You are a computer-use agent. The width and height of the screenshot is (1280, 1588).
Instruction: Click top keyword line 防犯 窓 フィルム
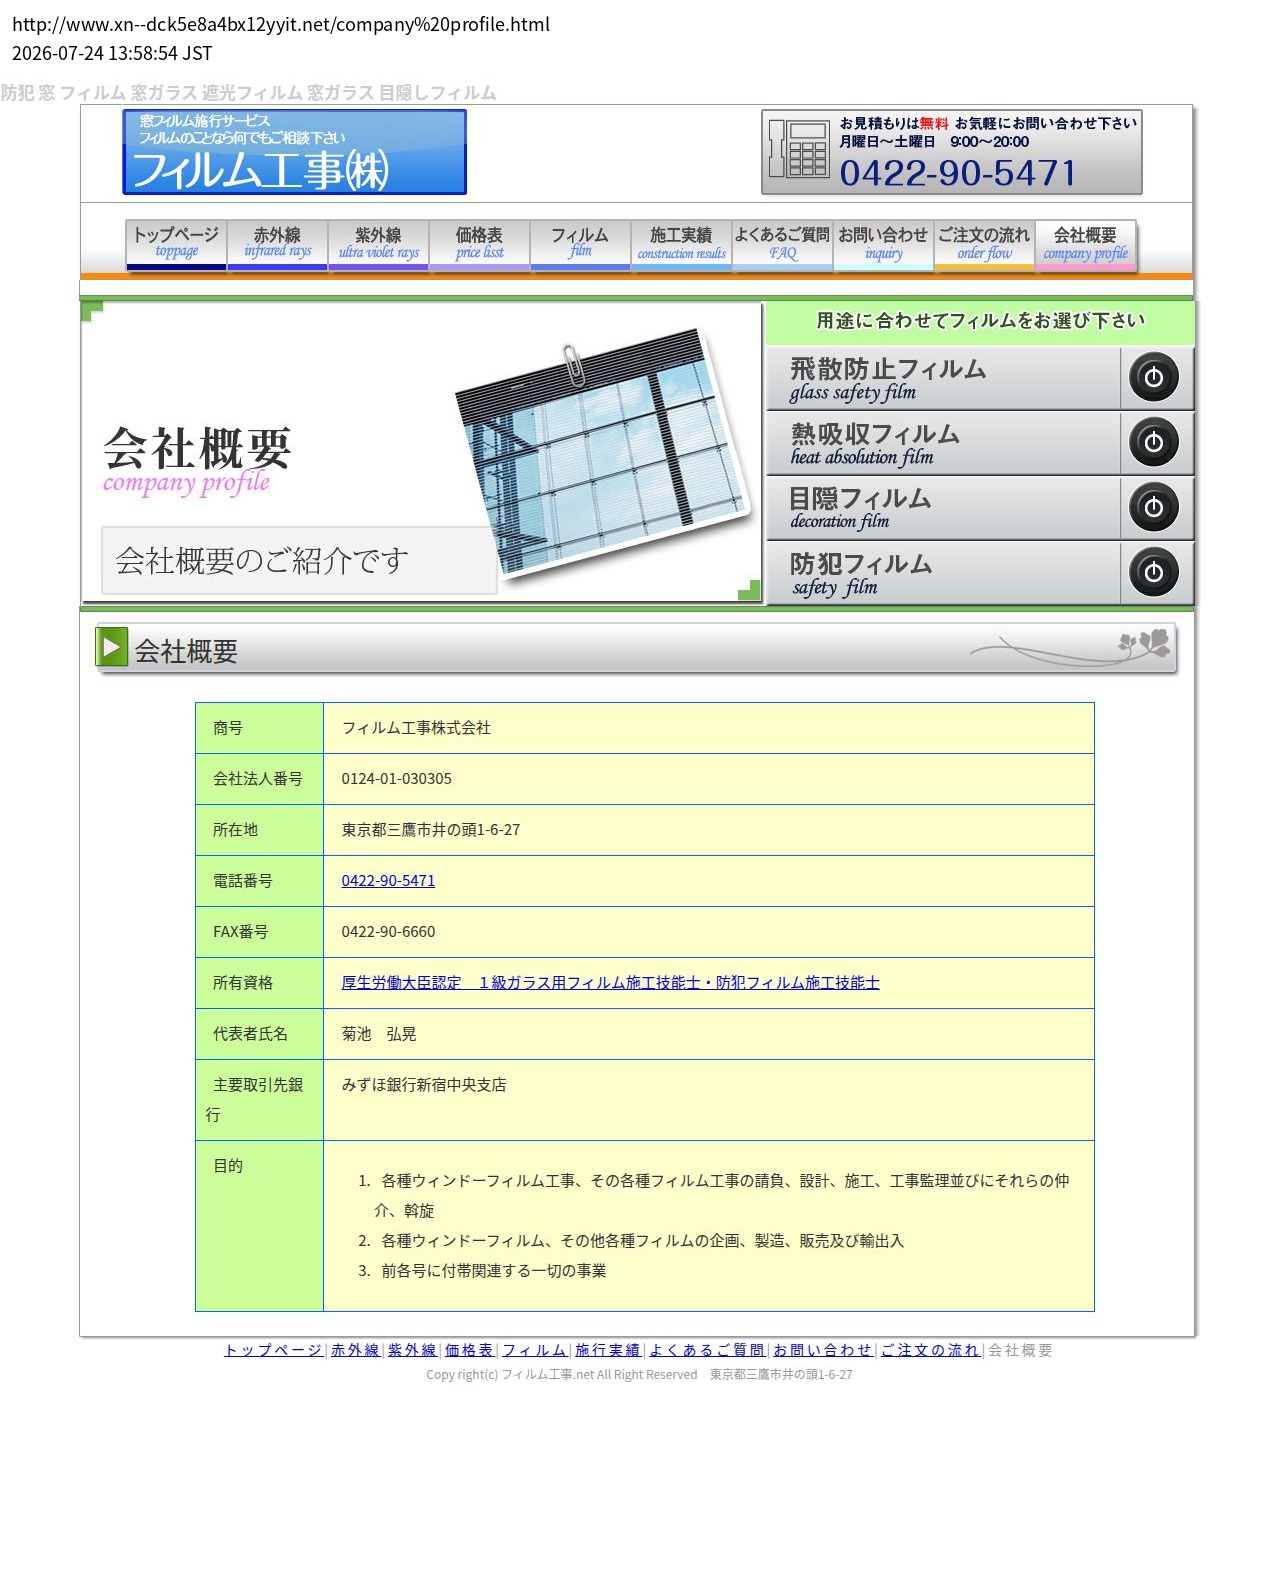click(248, 93)
